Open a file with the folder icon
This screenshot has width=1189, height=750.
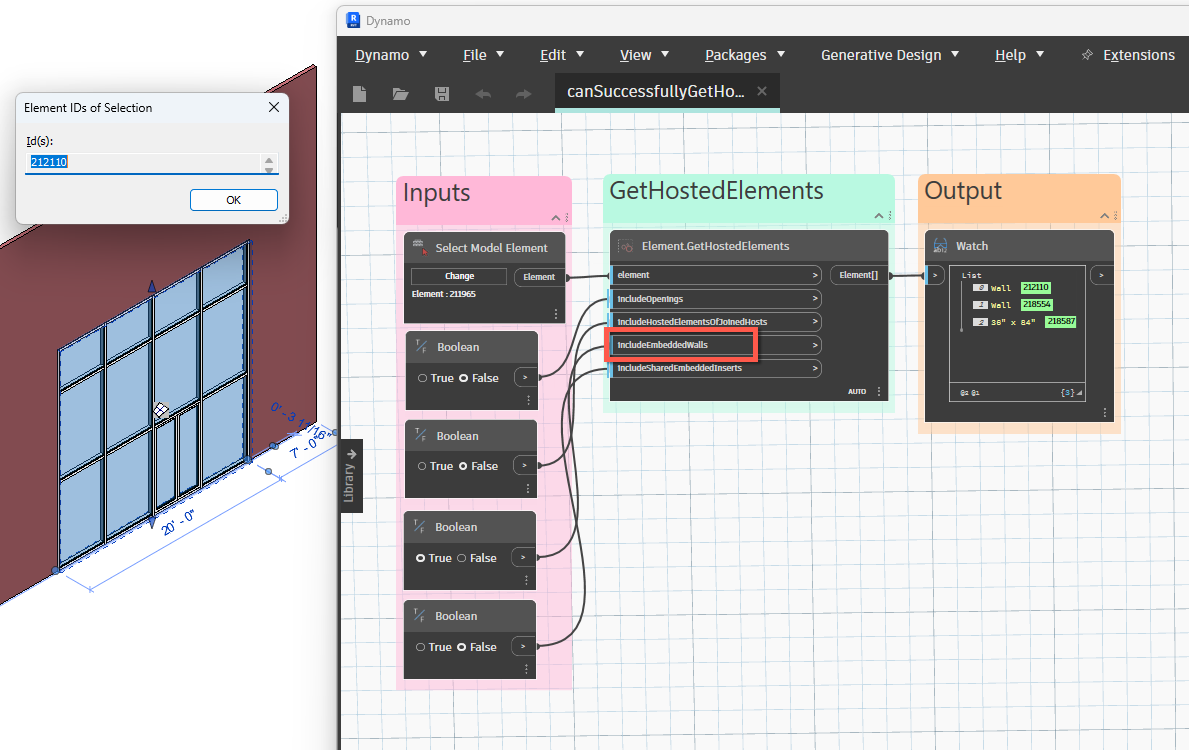[400, 94]
